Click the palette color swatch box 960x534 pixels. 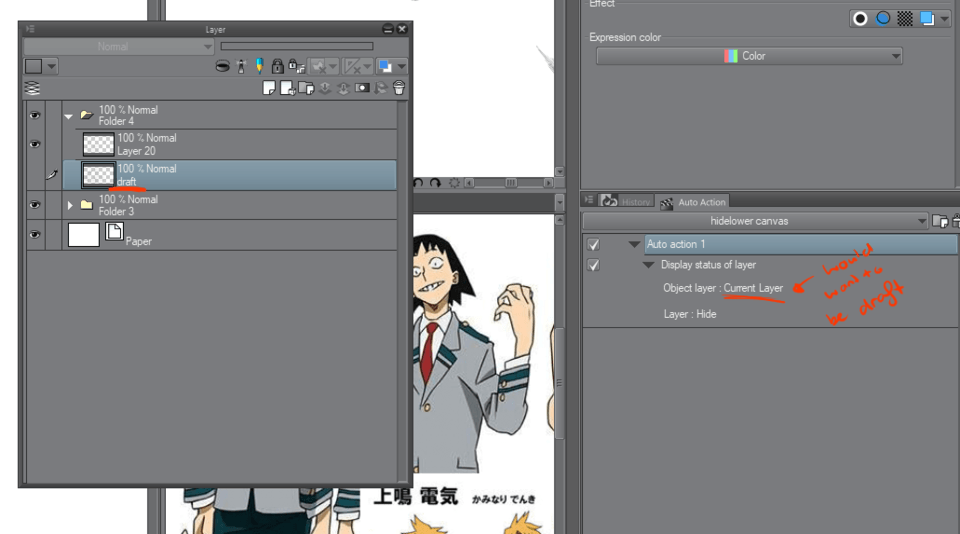click(34, 66)
